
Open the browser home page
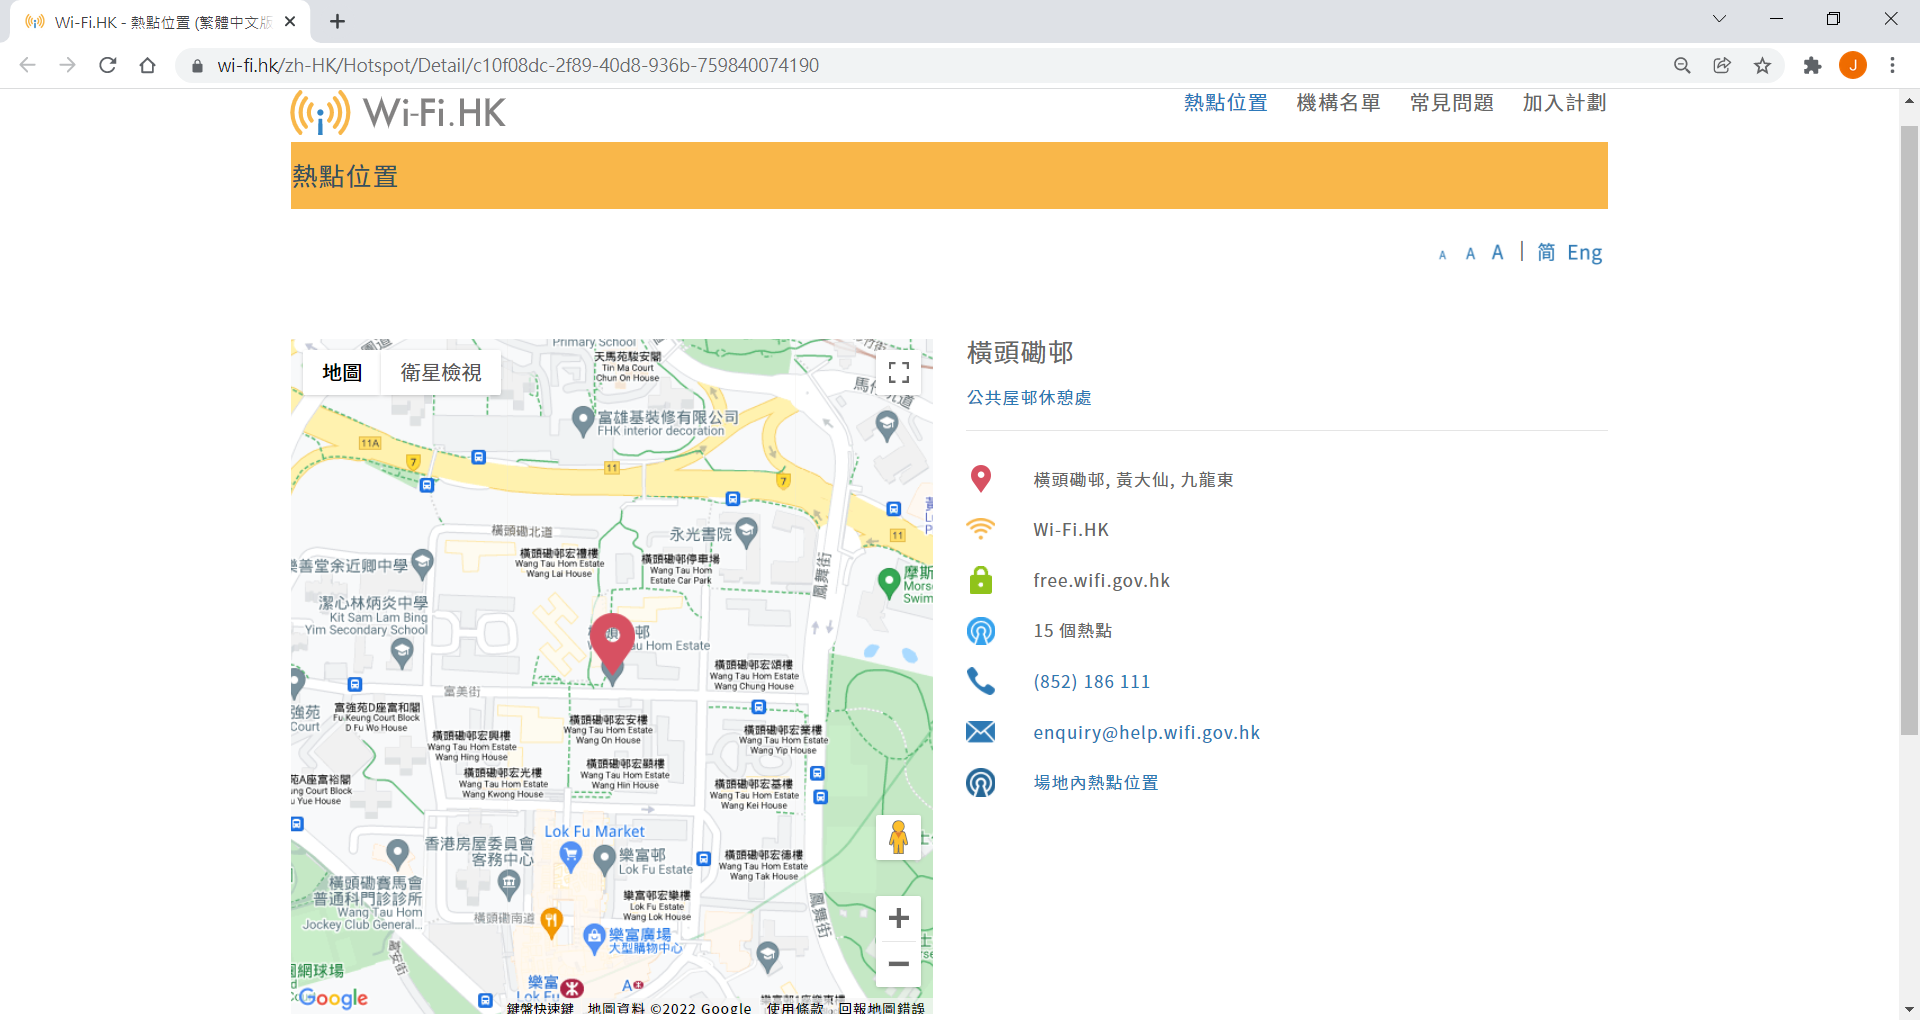coord(148,65)
